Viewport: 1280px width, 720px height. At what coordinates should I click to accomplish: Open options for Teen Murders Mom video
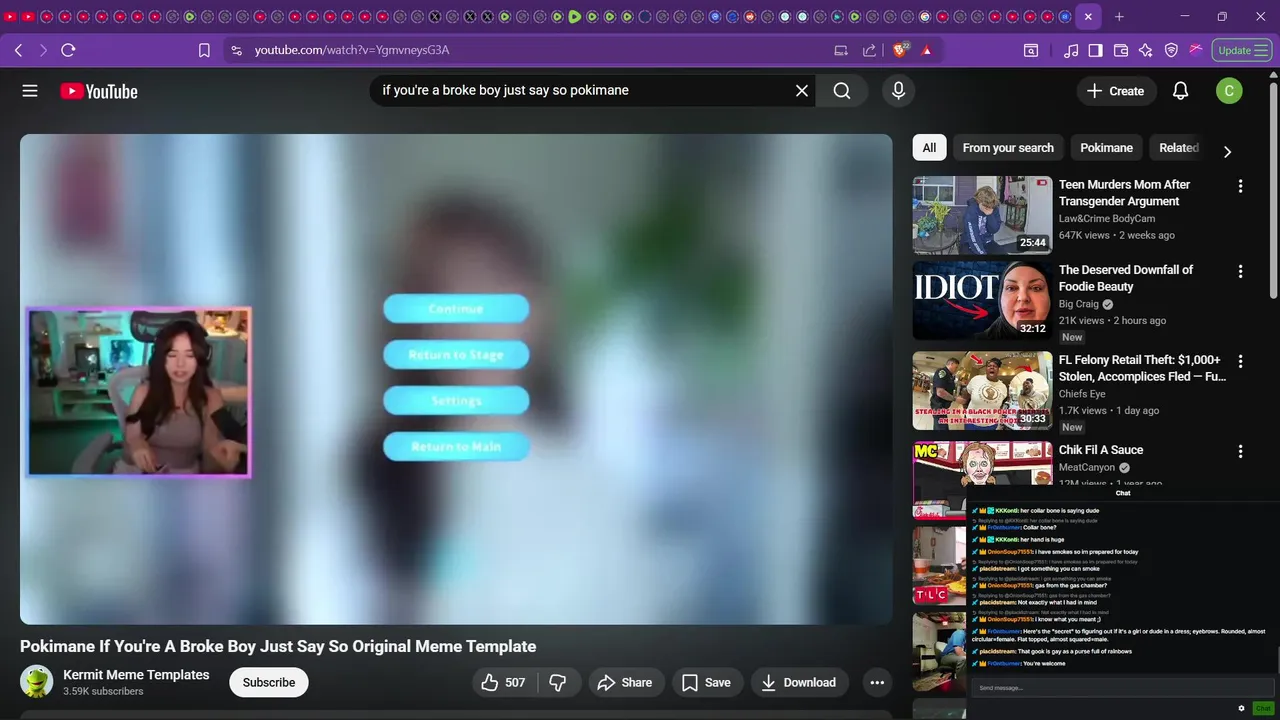click(1240, 186)
